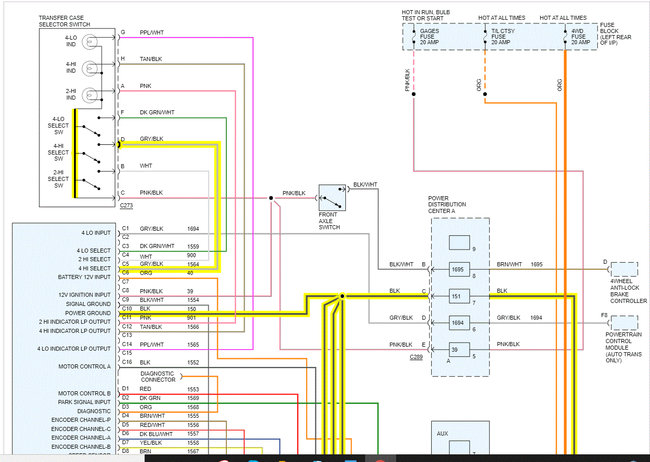Screen dimensions: 650x462
Task: Click HOT IN RUN, BULB TEST OR START text
Action: pyautogui.click(x=426, y=15)
